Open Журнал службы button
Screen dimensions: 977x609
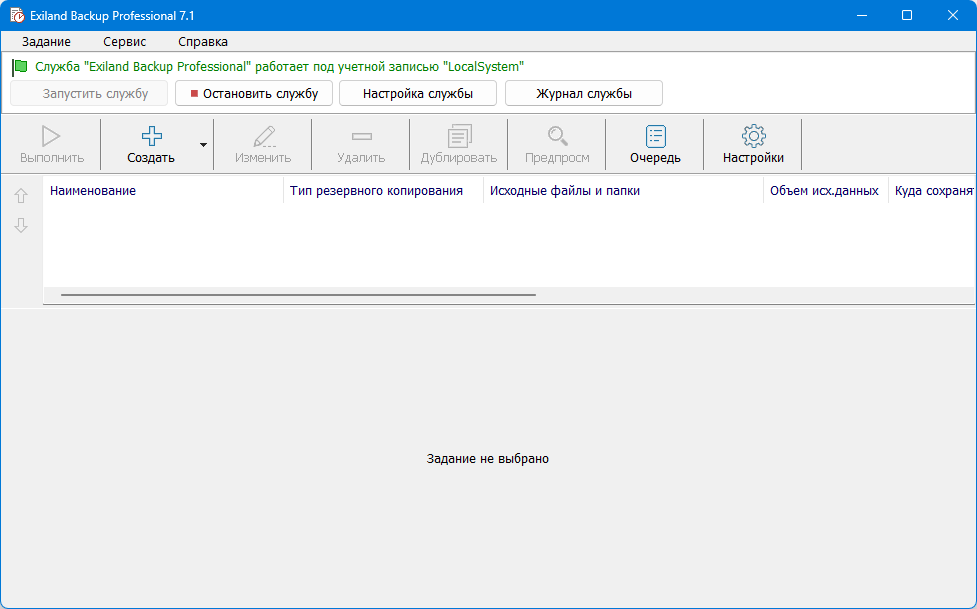[583, 94]
